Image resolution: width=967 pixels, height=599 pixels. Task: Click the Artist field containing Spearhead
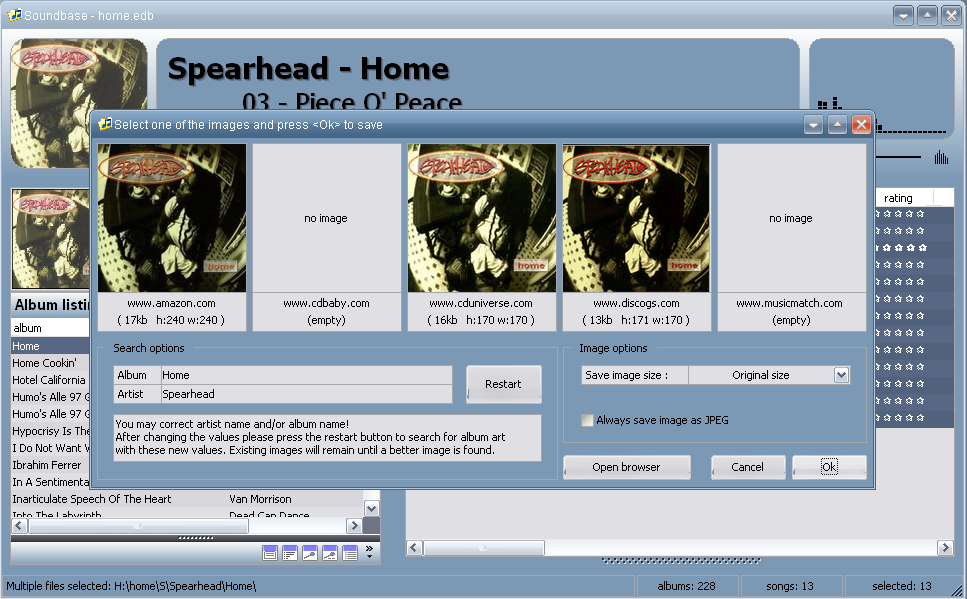tap(306, 394)
